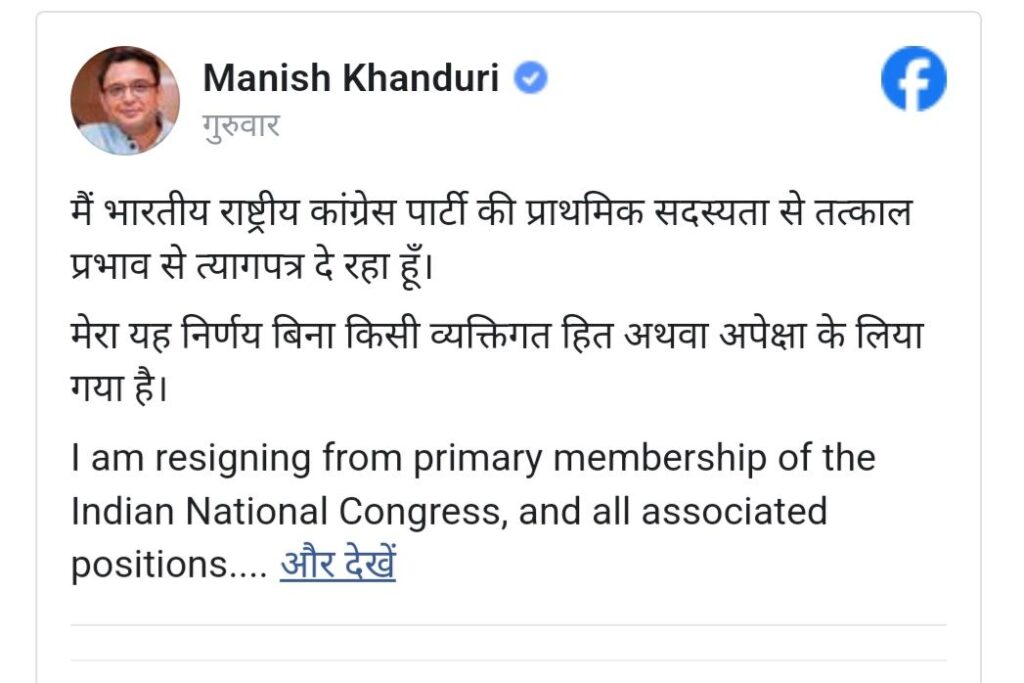Expand the post with और देखें
1024x683 pixels.
[x=338, y=565]
